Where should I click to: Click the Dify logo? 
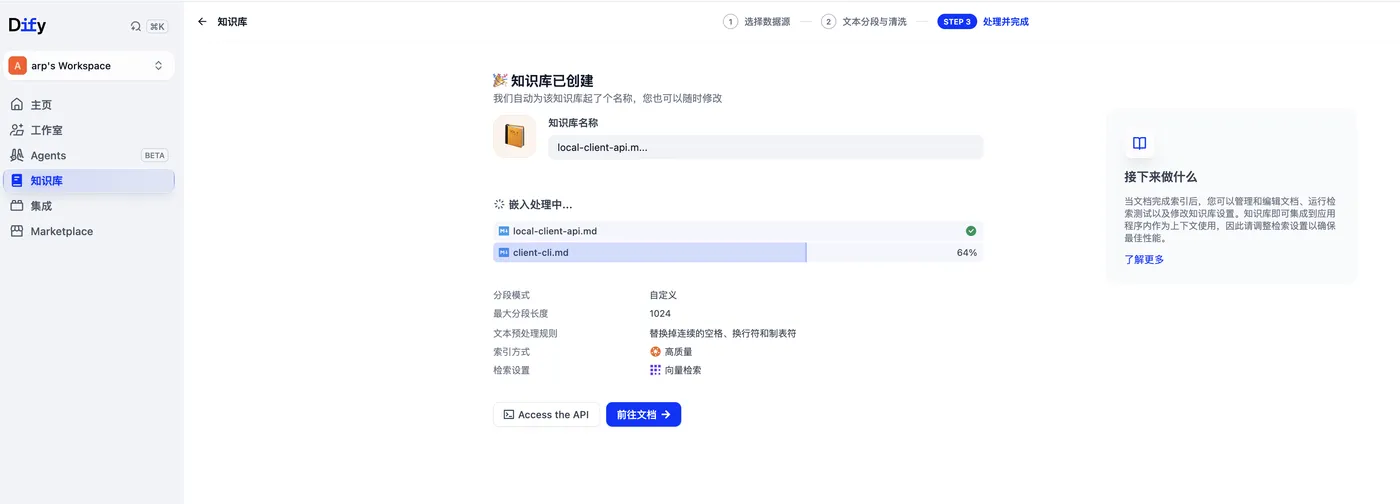click(27, 26)
